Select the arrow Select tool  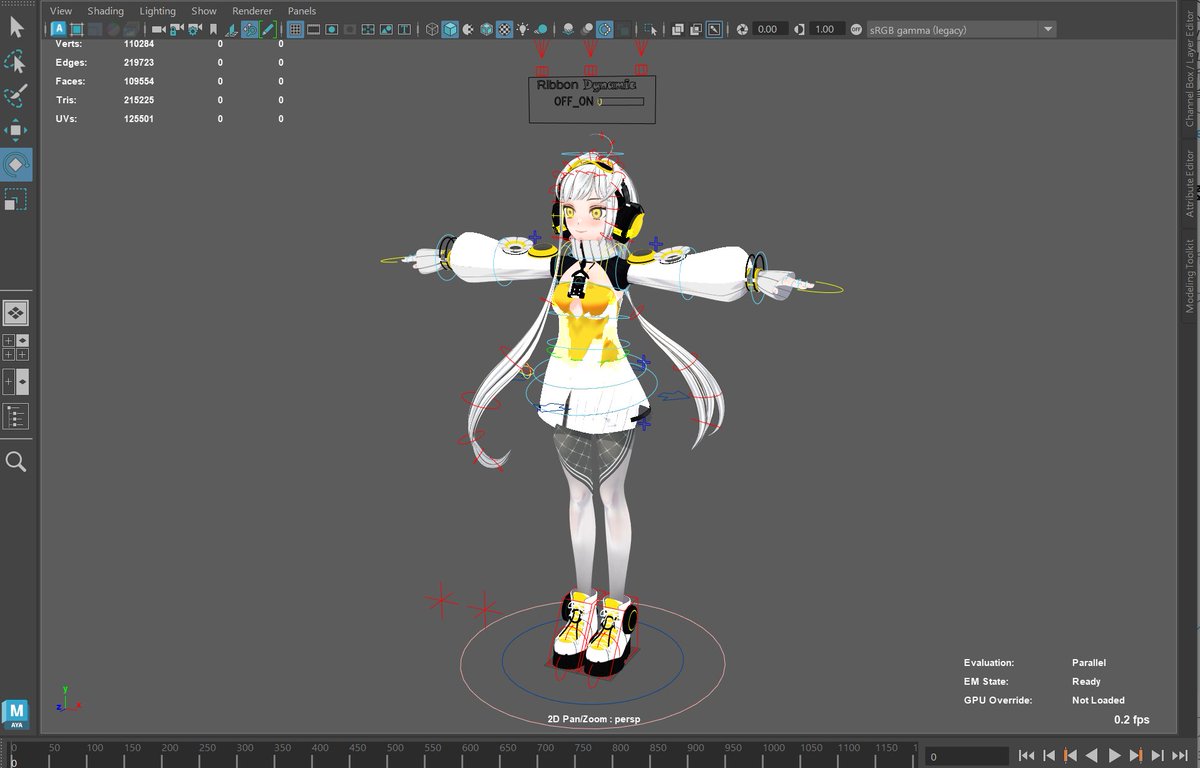tap(16, 26)
